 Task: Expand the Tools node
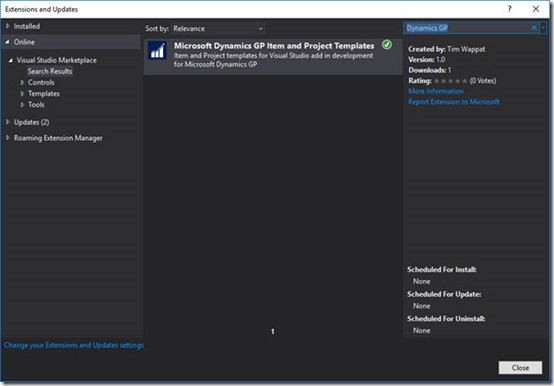(22, 105)
